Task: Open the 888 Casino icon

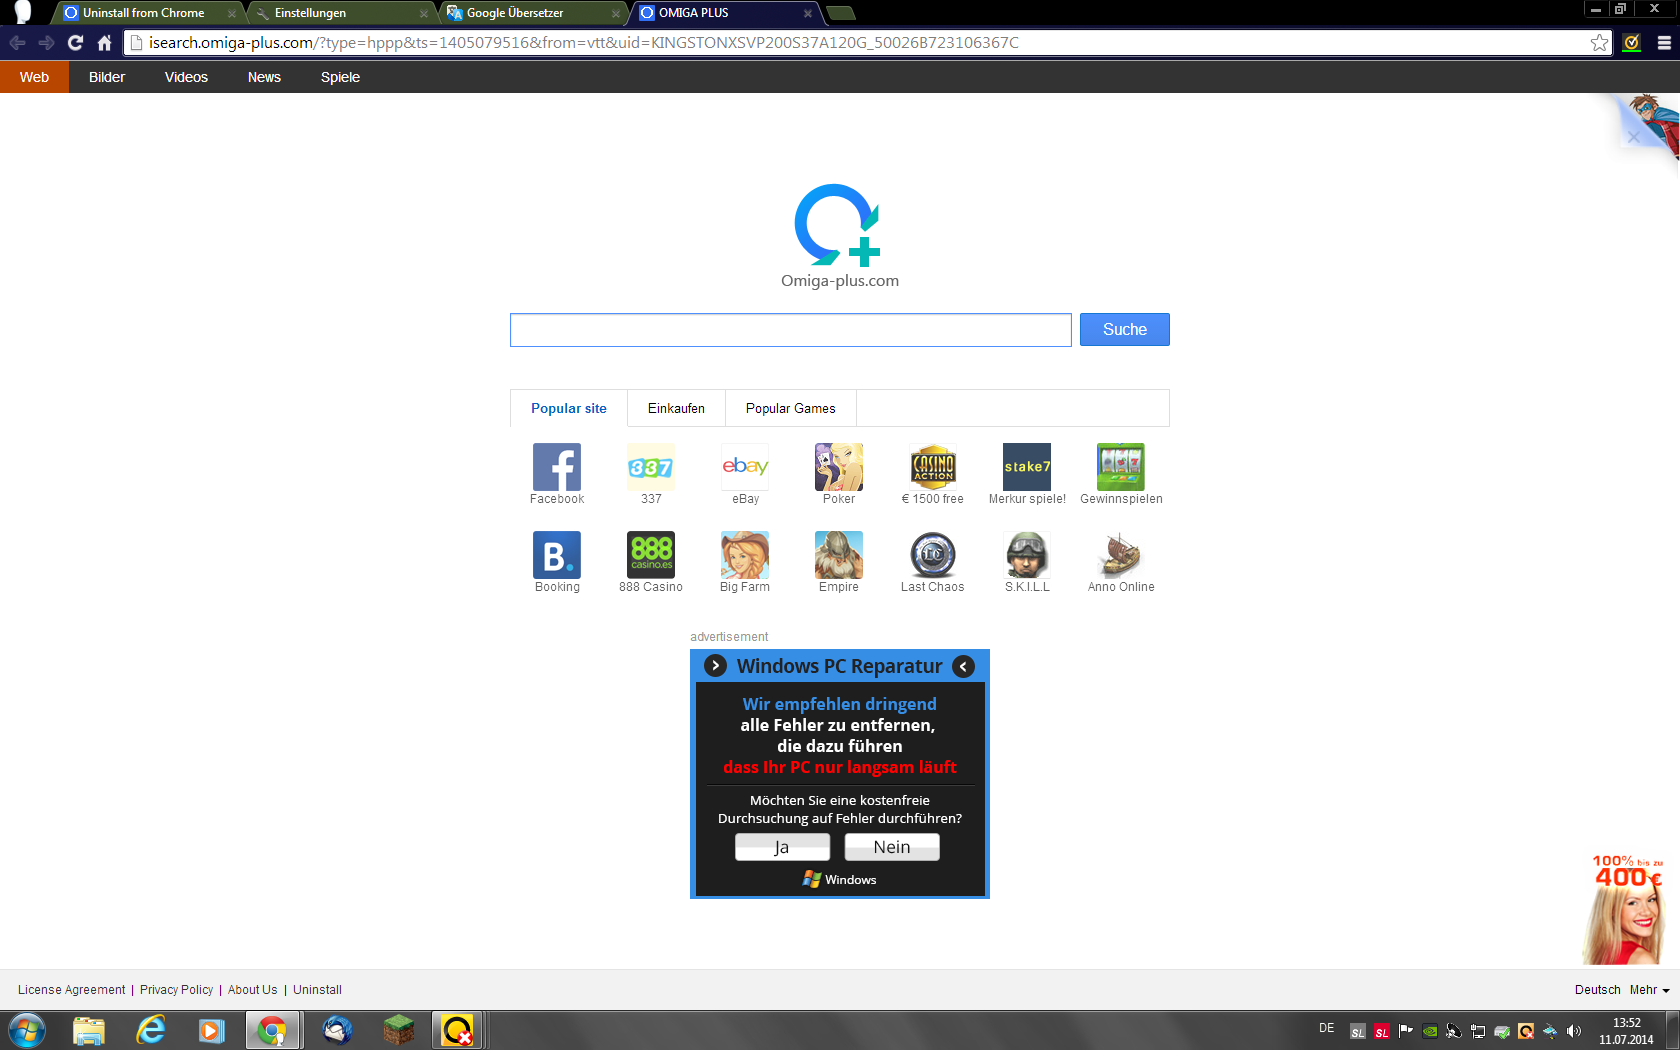Action: (x=651, y=555)
